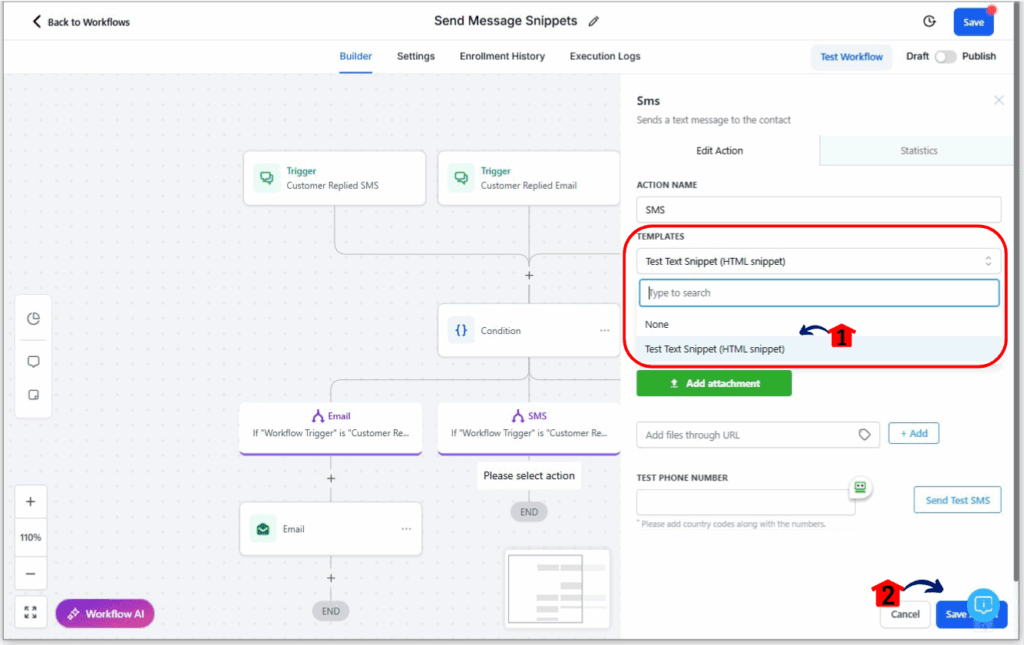
Task: Click the Test Workflow button
Action: 851,57
